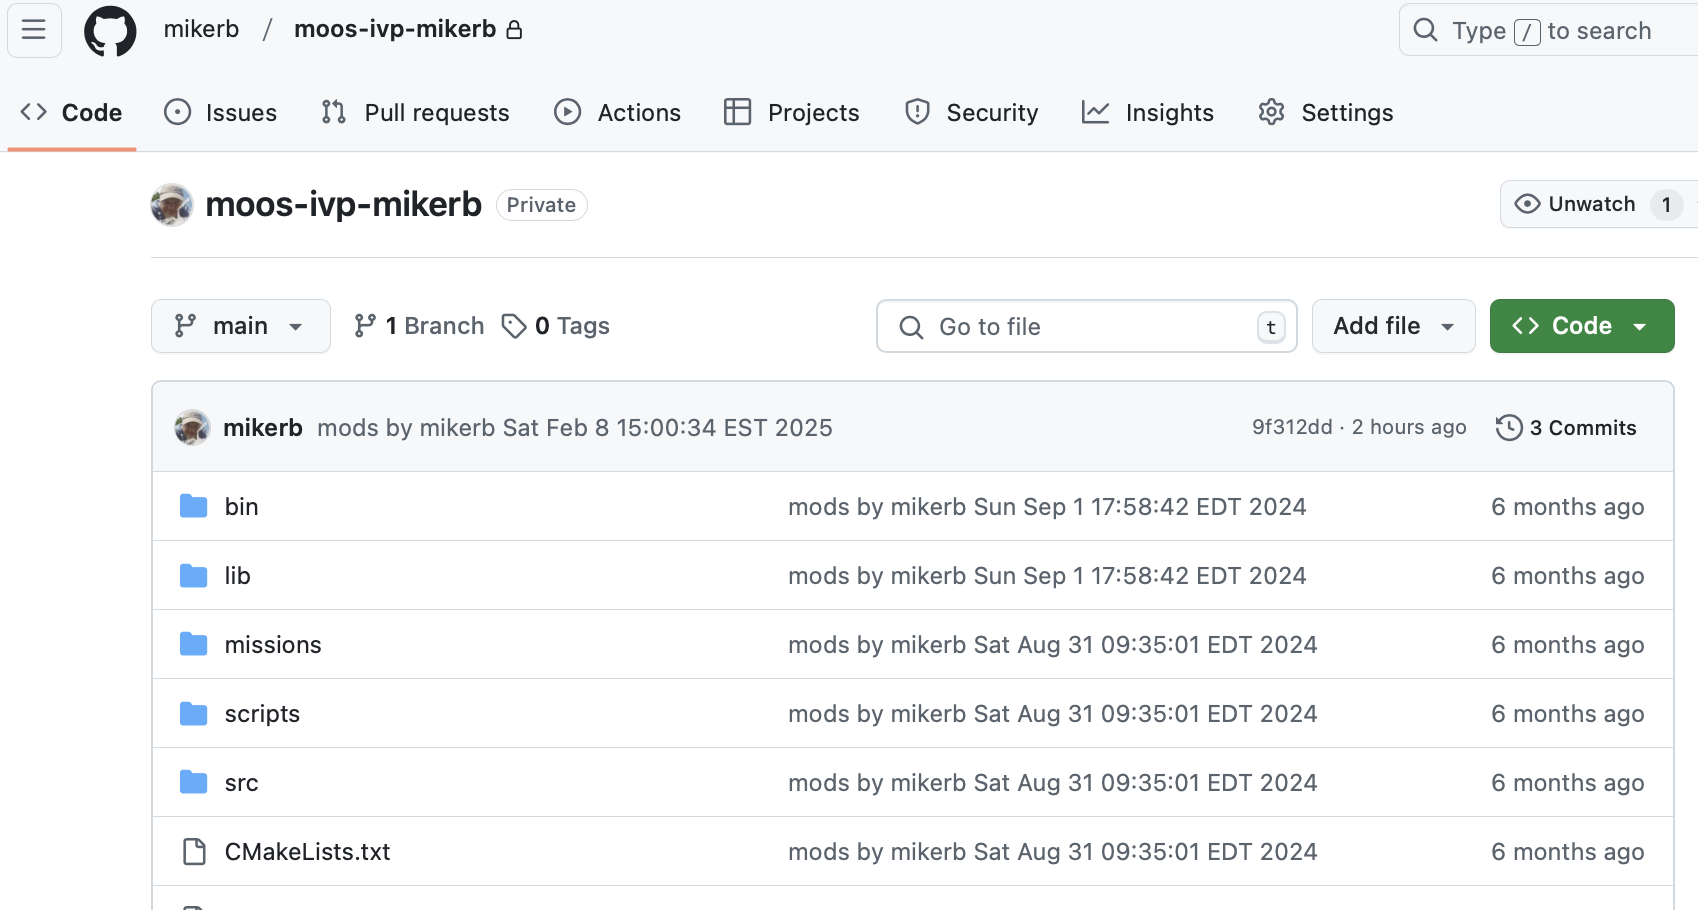Expand the main branch dropdown

240,326
